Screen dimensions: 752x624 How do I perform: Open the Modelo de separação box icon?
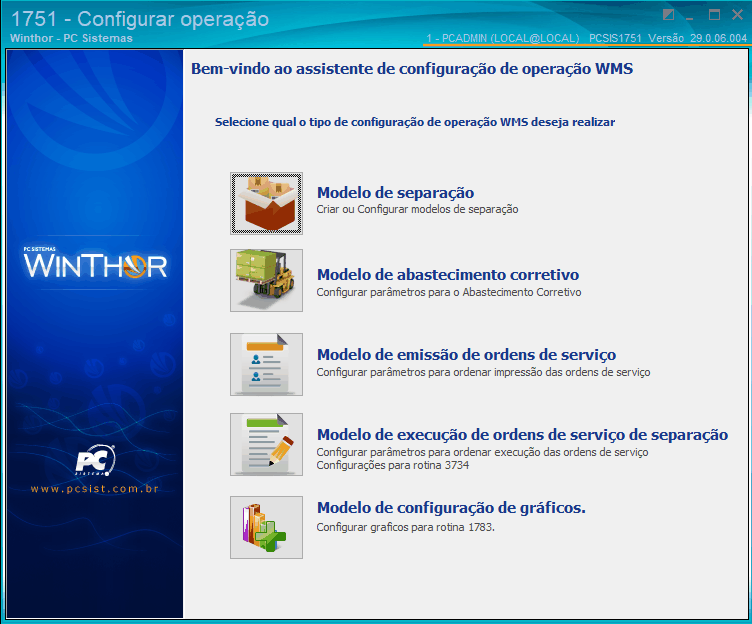[266, 203]
